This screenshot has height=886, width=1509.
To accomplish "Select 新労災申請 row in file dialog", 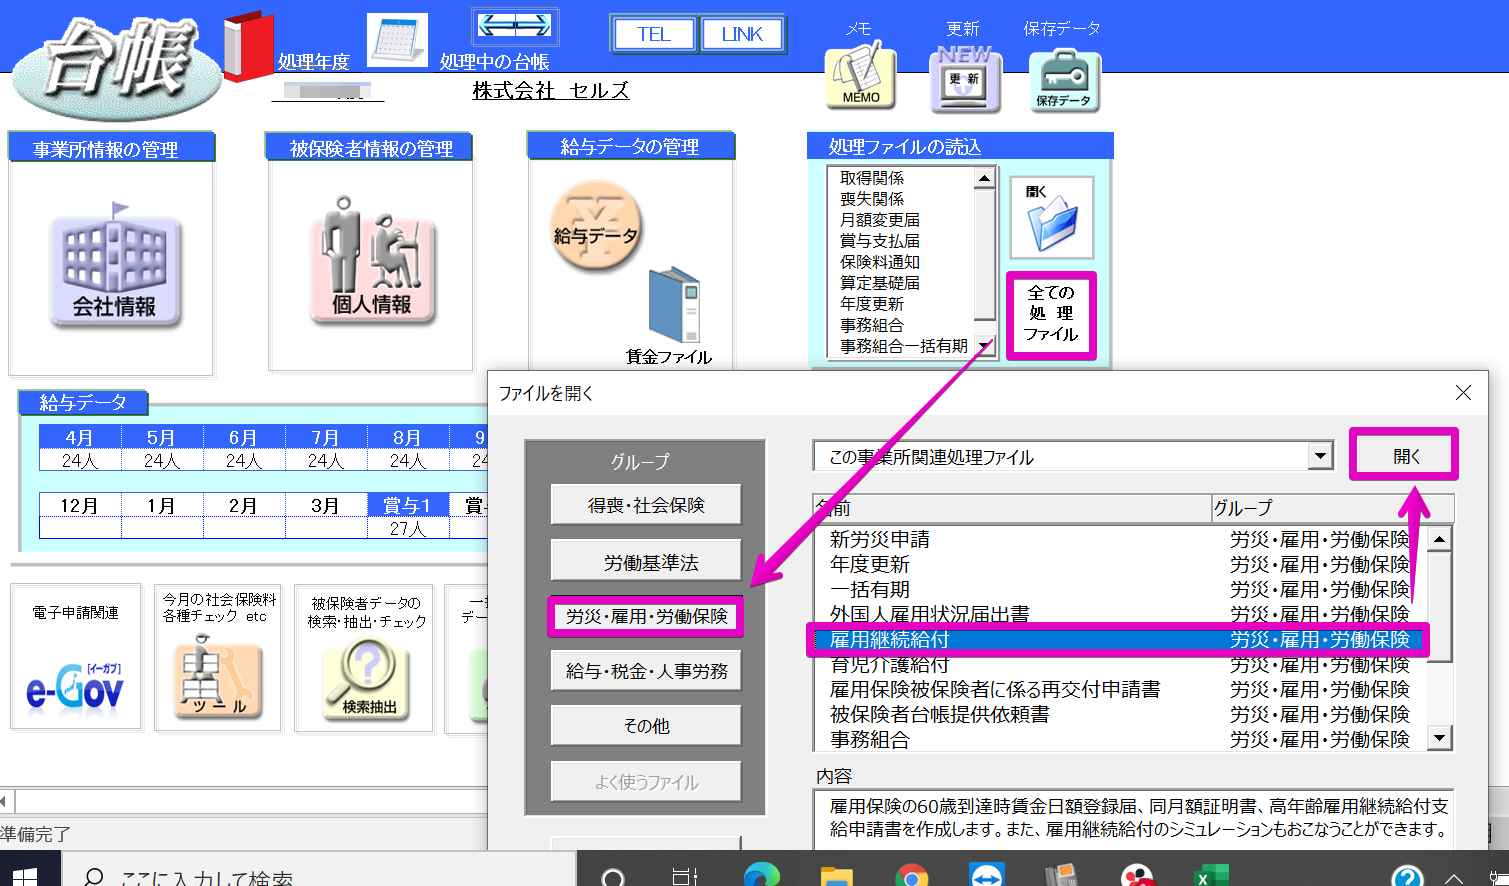I will click(1119, 539).
